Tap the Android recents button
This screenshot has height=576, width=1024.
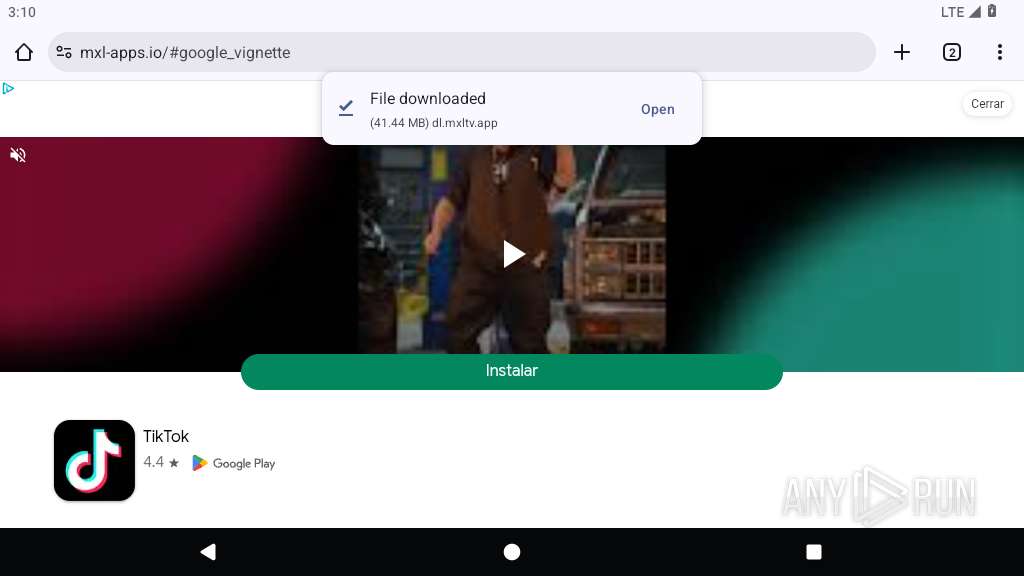814,552
